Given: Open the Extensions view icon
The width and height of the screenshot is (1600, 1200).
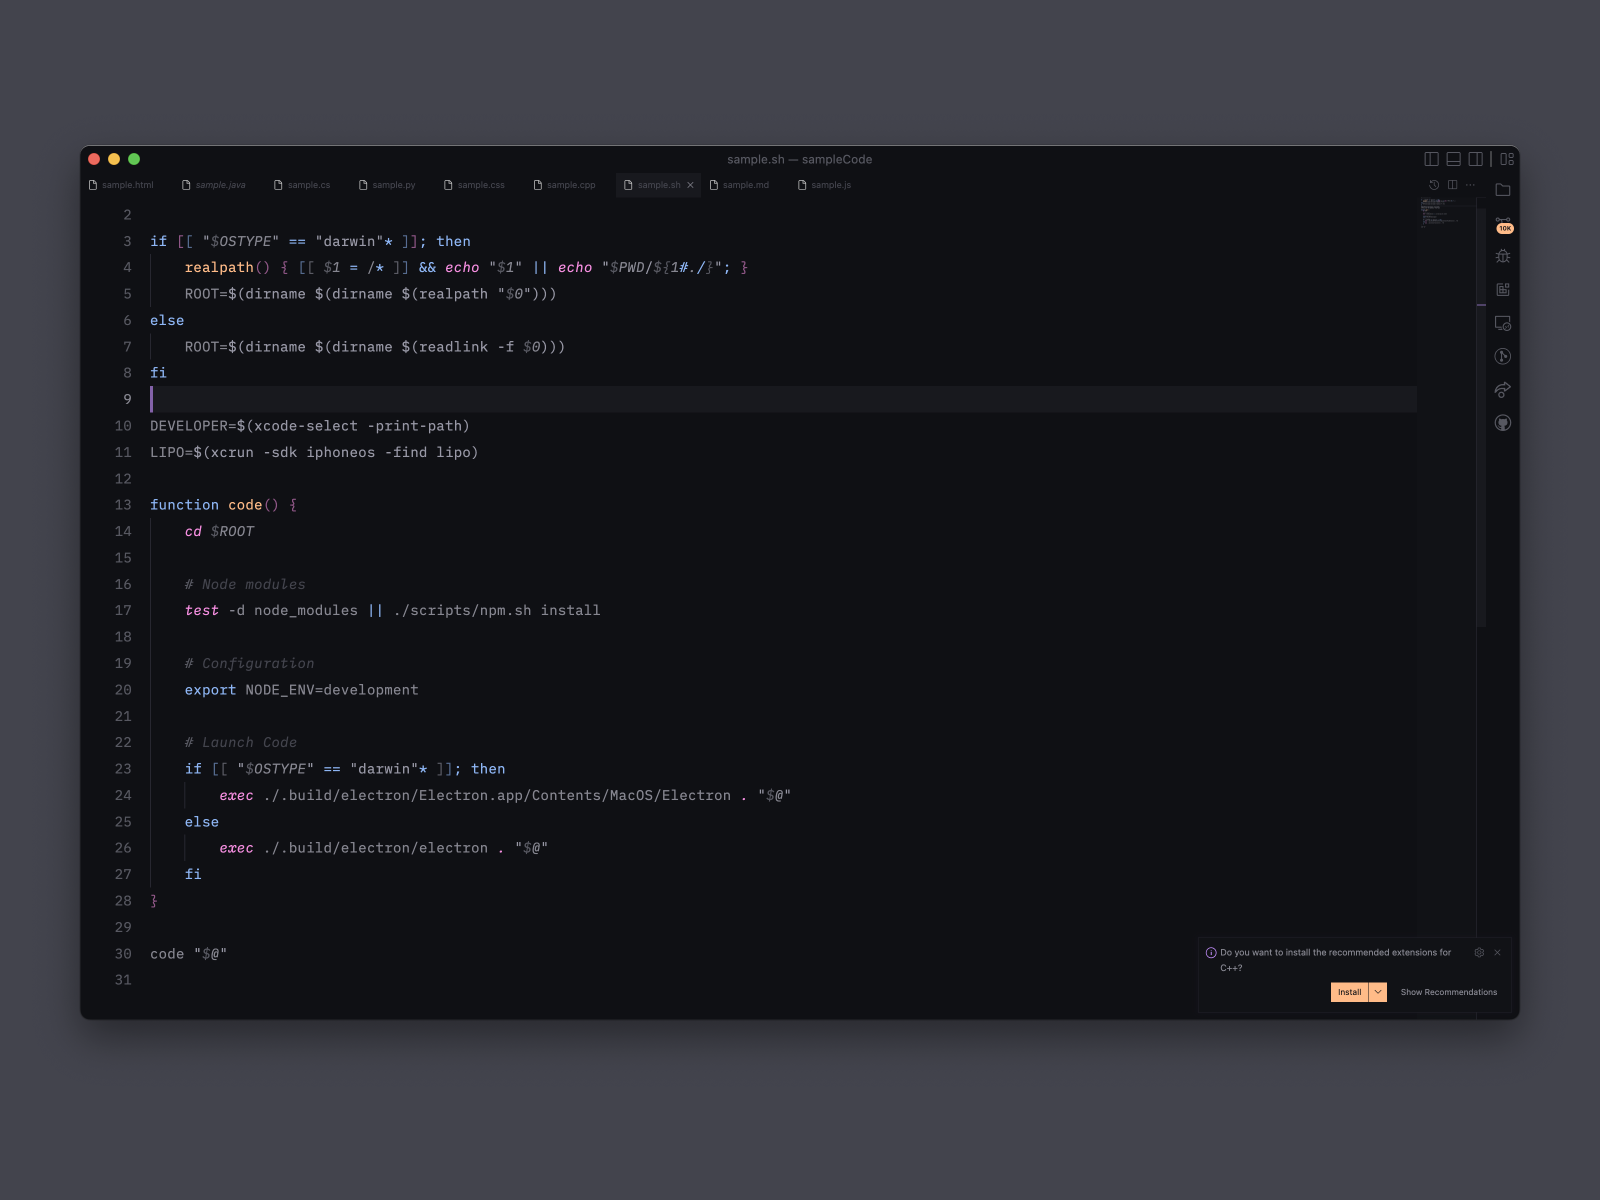Looking at the screenshot, I should click(x=1502, y=290).
